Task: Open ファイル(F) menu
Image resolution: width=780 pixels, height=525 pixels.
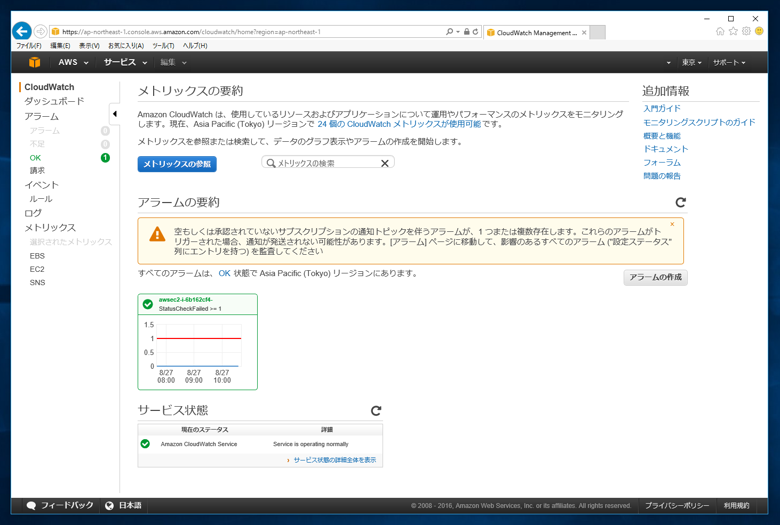Action: tap(29, 45)
